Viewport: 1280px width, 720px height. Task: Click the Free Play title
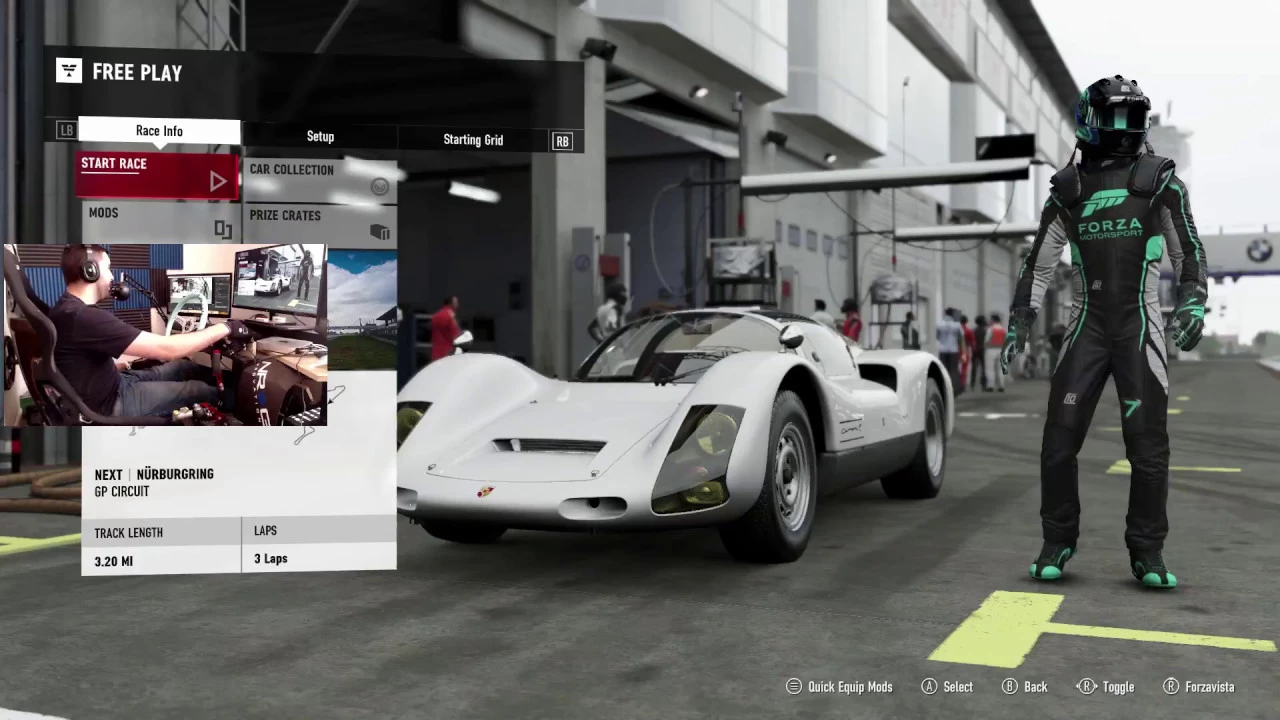coord(137,72)
